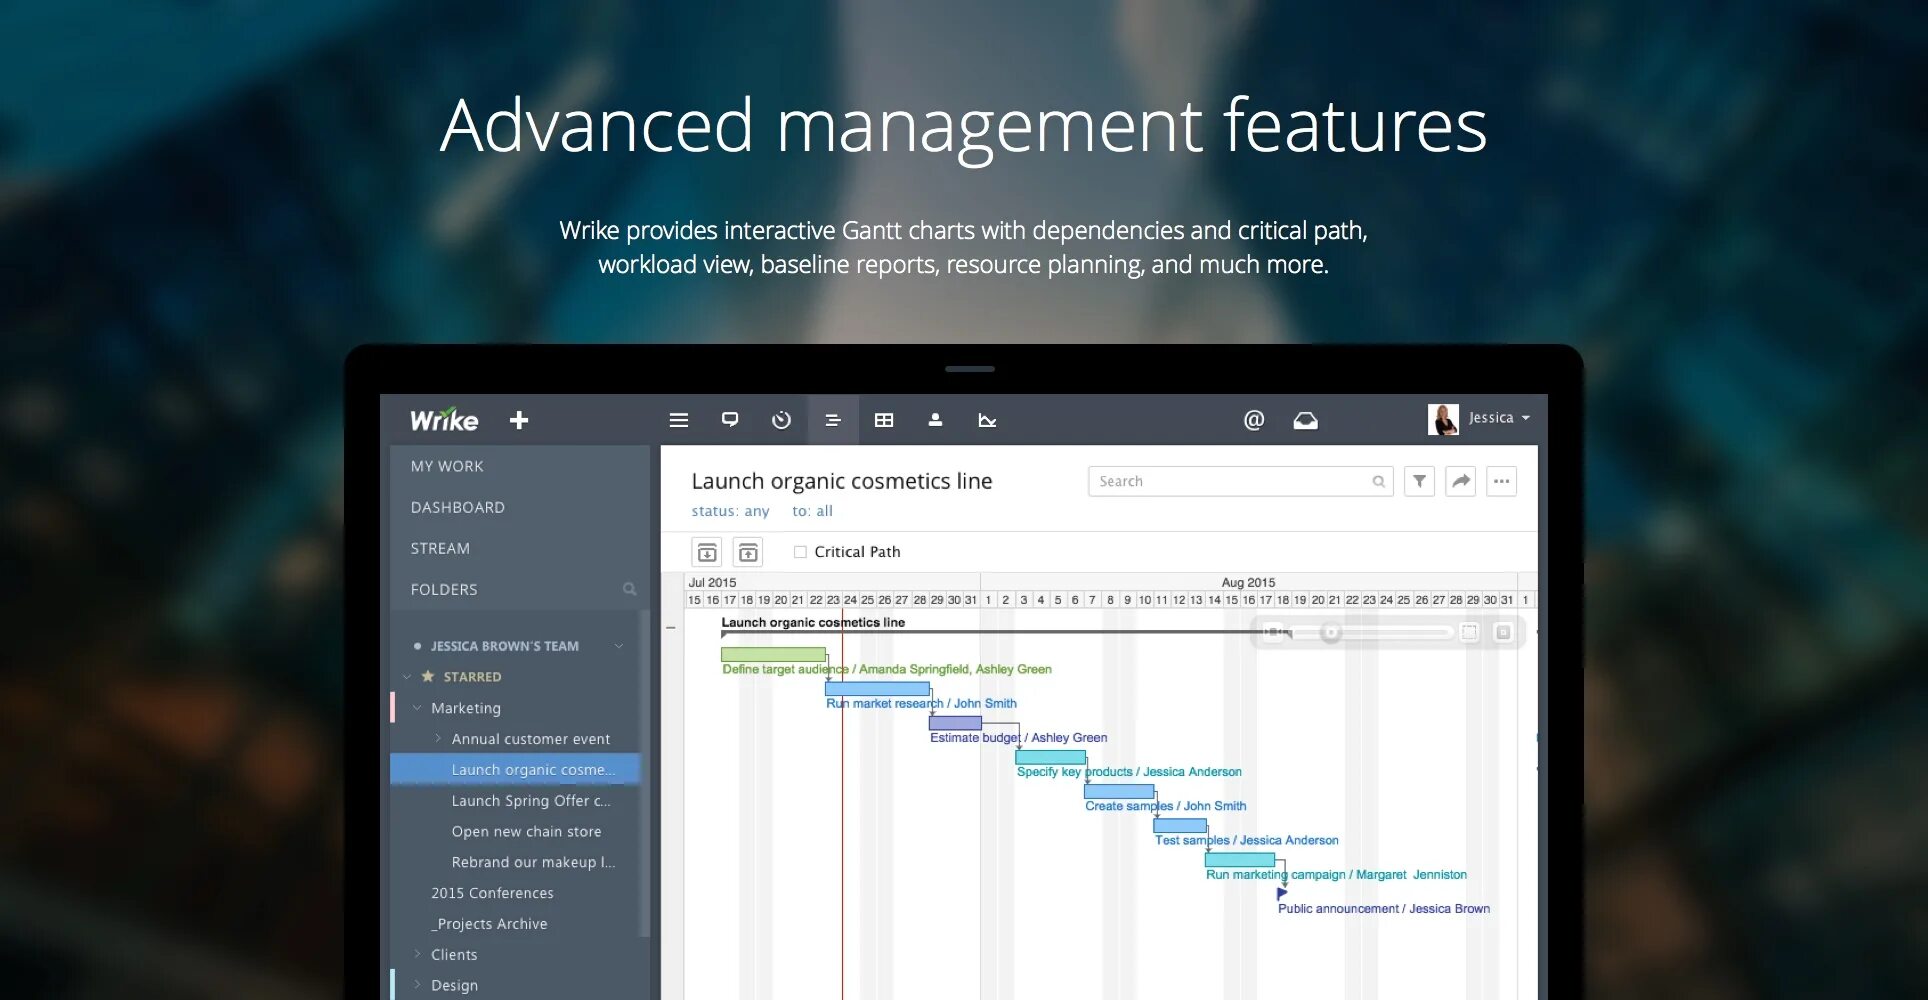Click the STARRED star icon
The height and width of the screenshot is (1000, 1928).
(428, 676)
